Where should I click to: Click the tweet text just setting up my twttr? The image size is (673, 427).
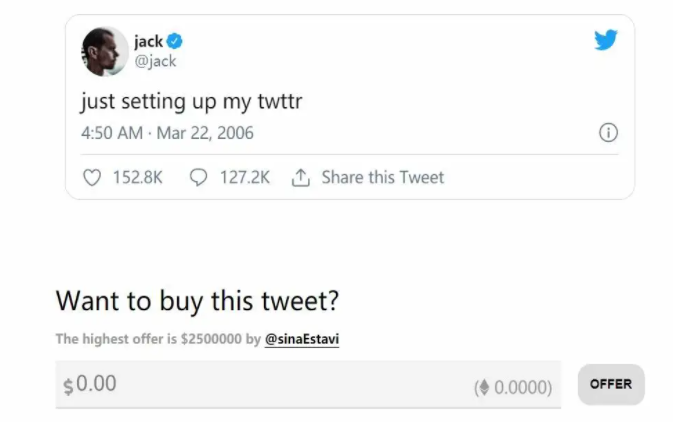191,102
